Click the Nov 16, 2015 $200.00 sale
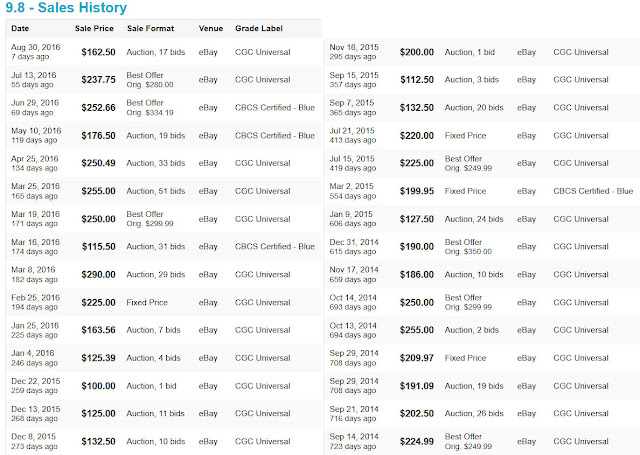640x455 pixels. point(417,52)
